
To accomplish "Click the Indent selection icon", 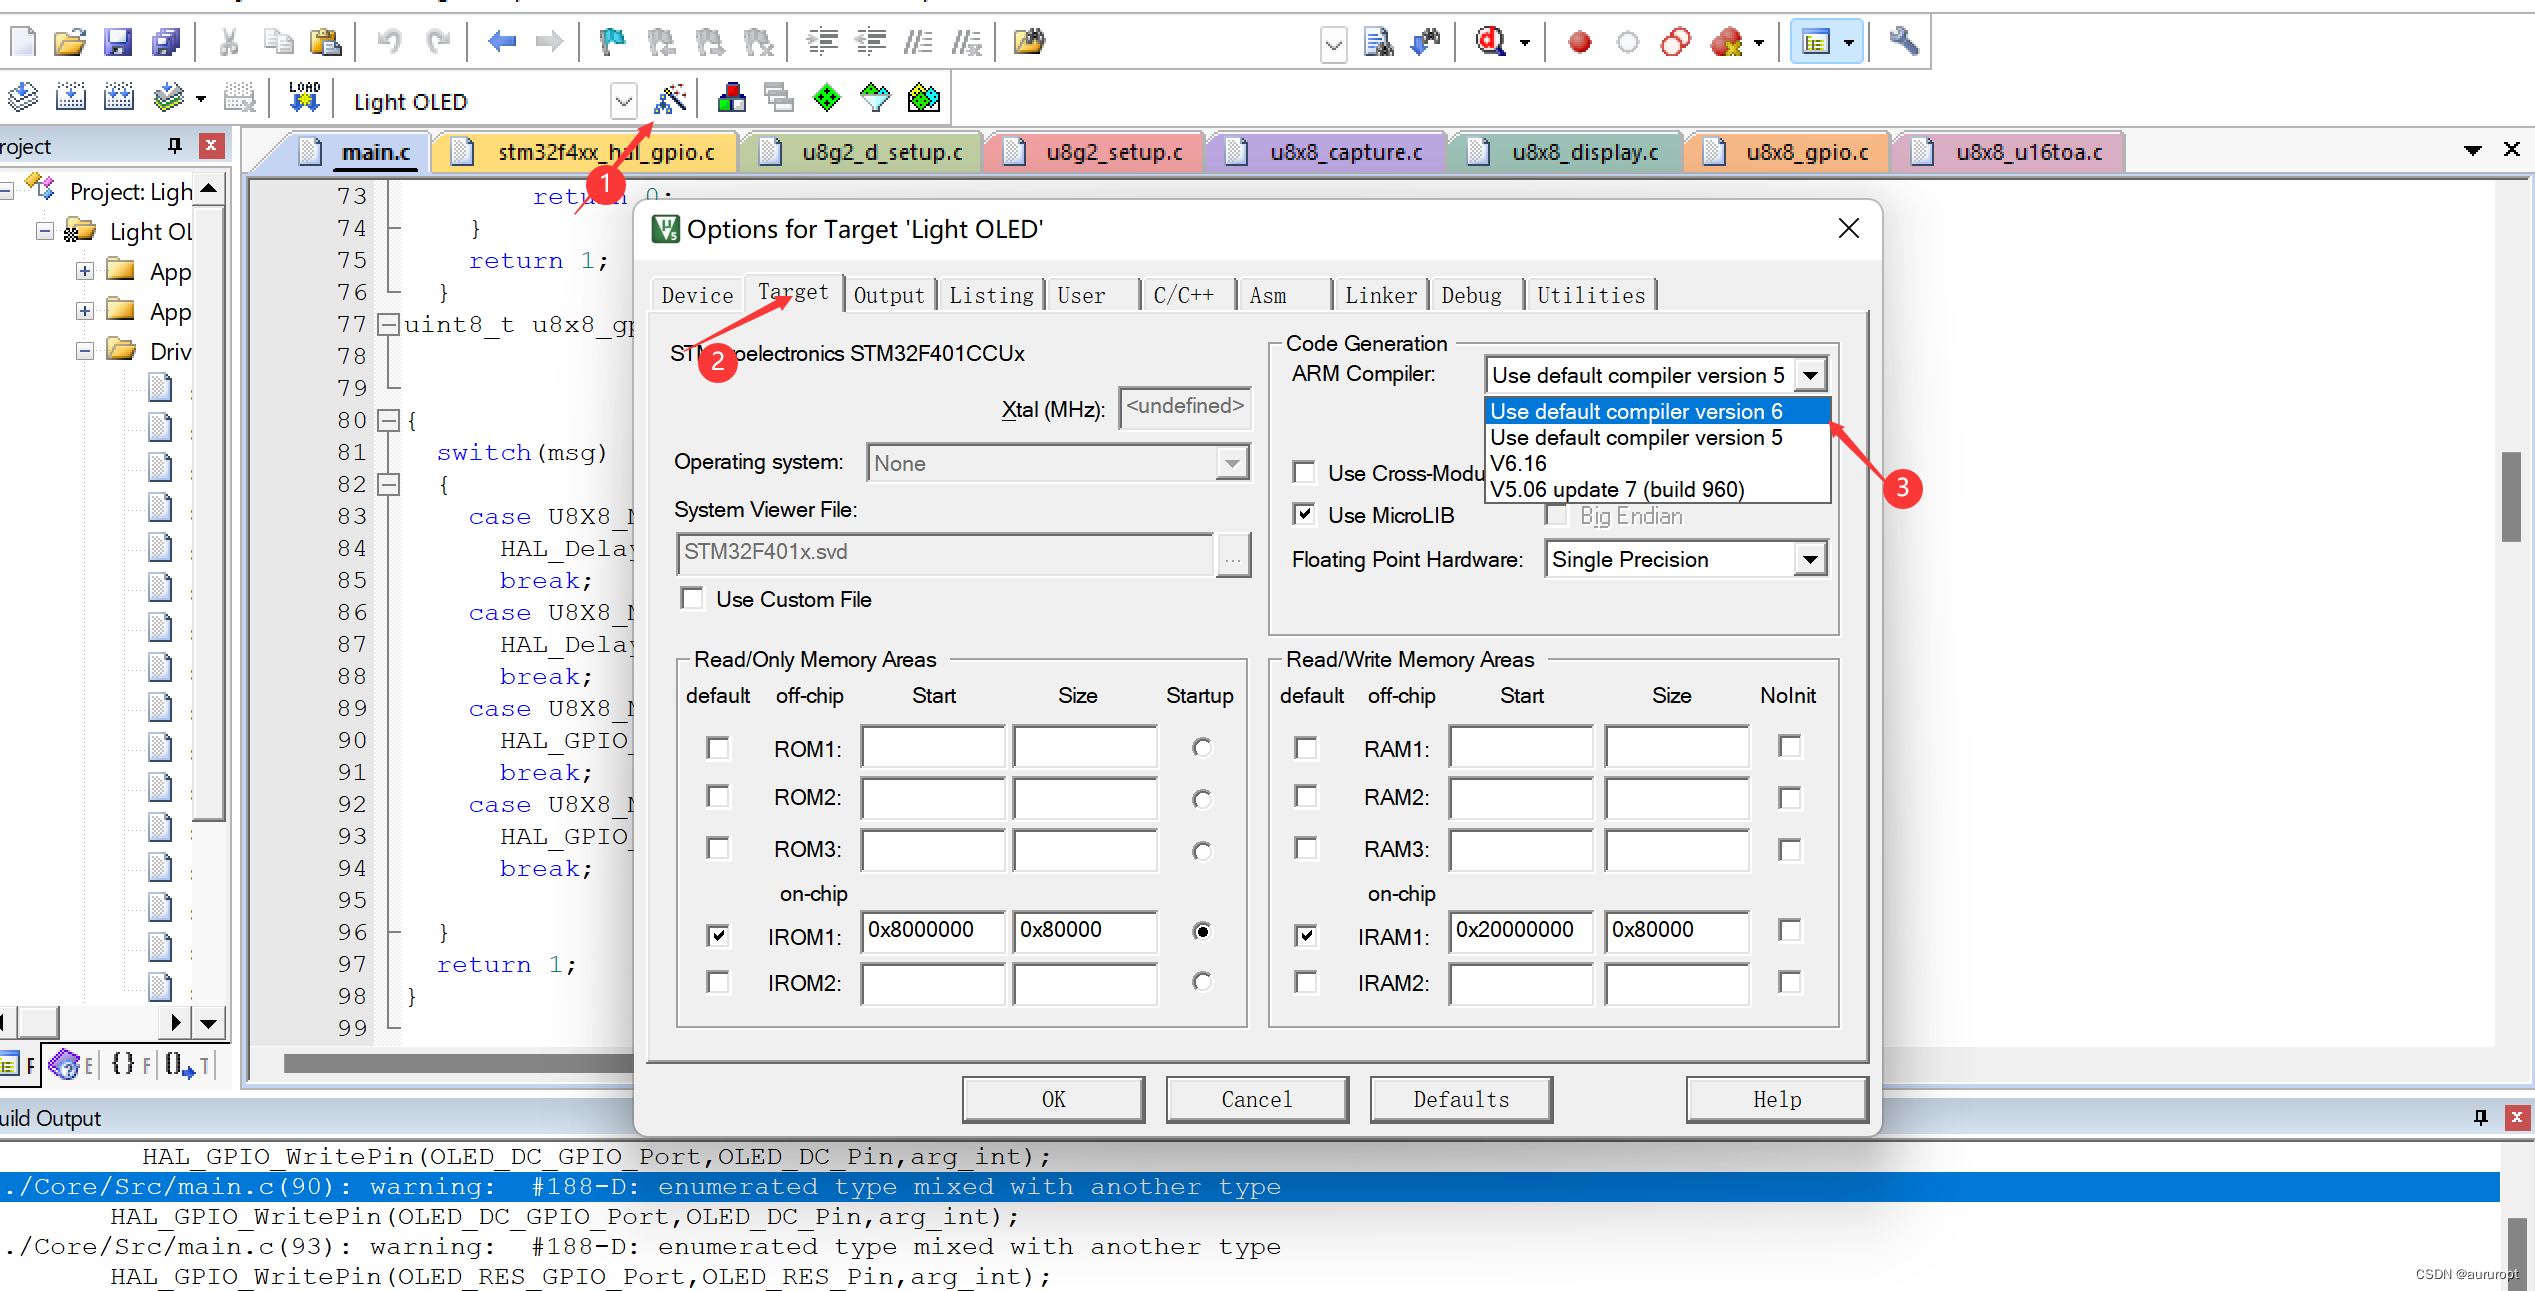I will 822,42.
